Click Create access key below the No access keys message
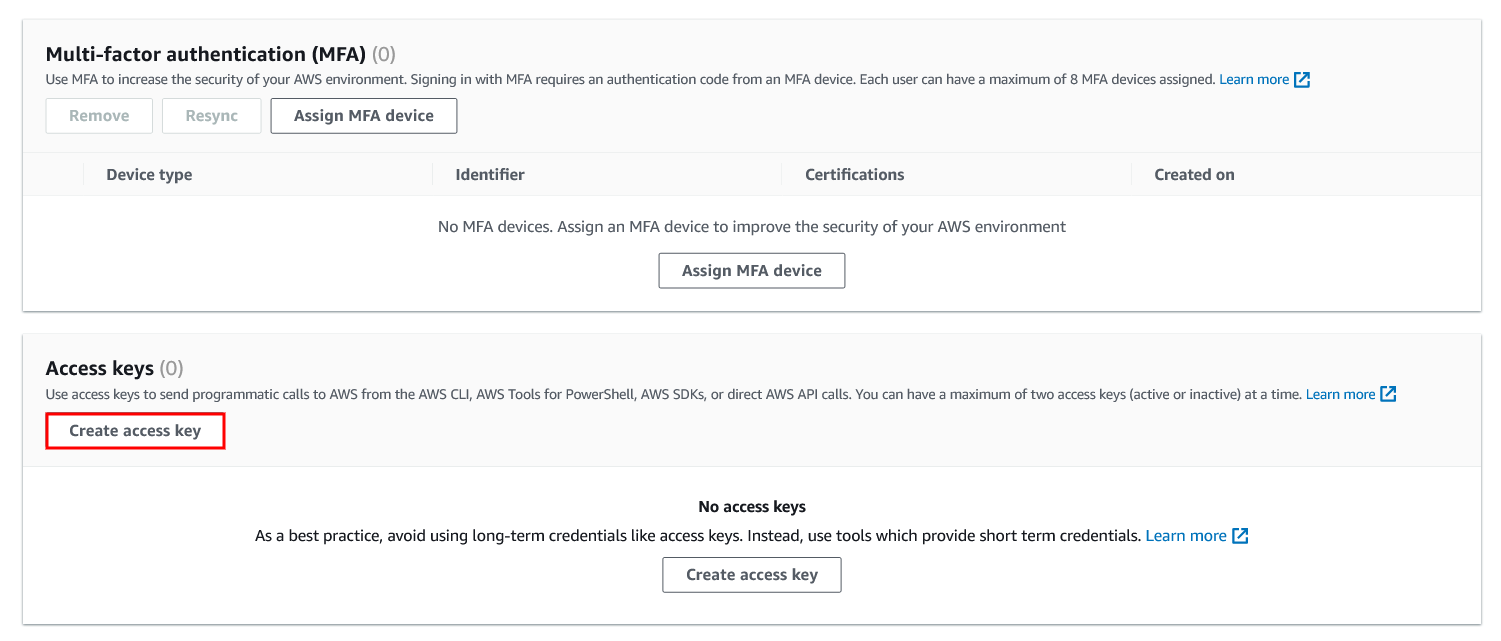This screenshot has height=641, width=1501. coord(752,575)
